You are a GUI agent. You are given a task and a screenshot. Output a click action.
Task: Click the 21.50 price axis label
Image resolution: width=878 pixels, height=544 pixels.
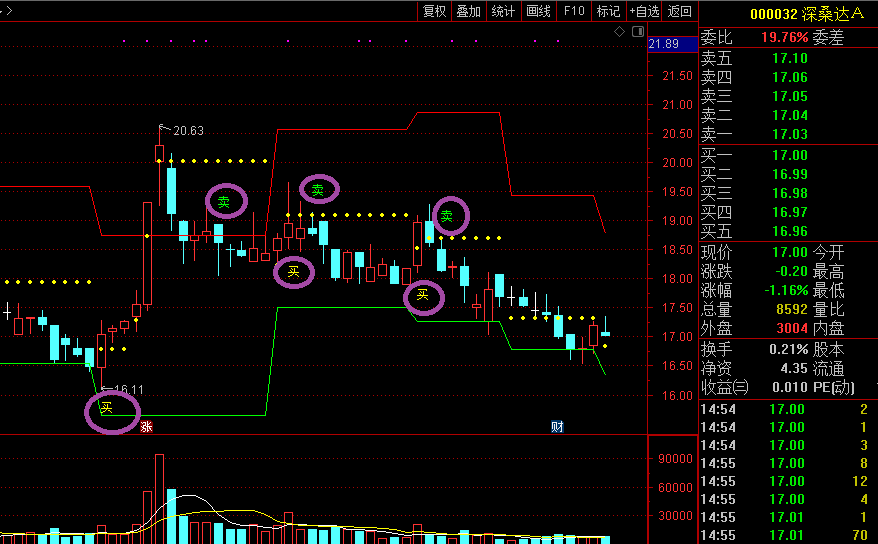point(678,76)
